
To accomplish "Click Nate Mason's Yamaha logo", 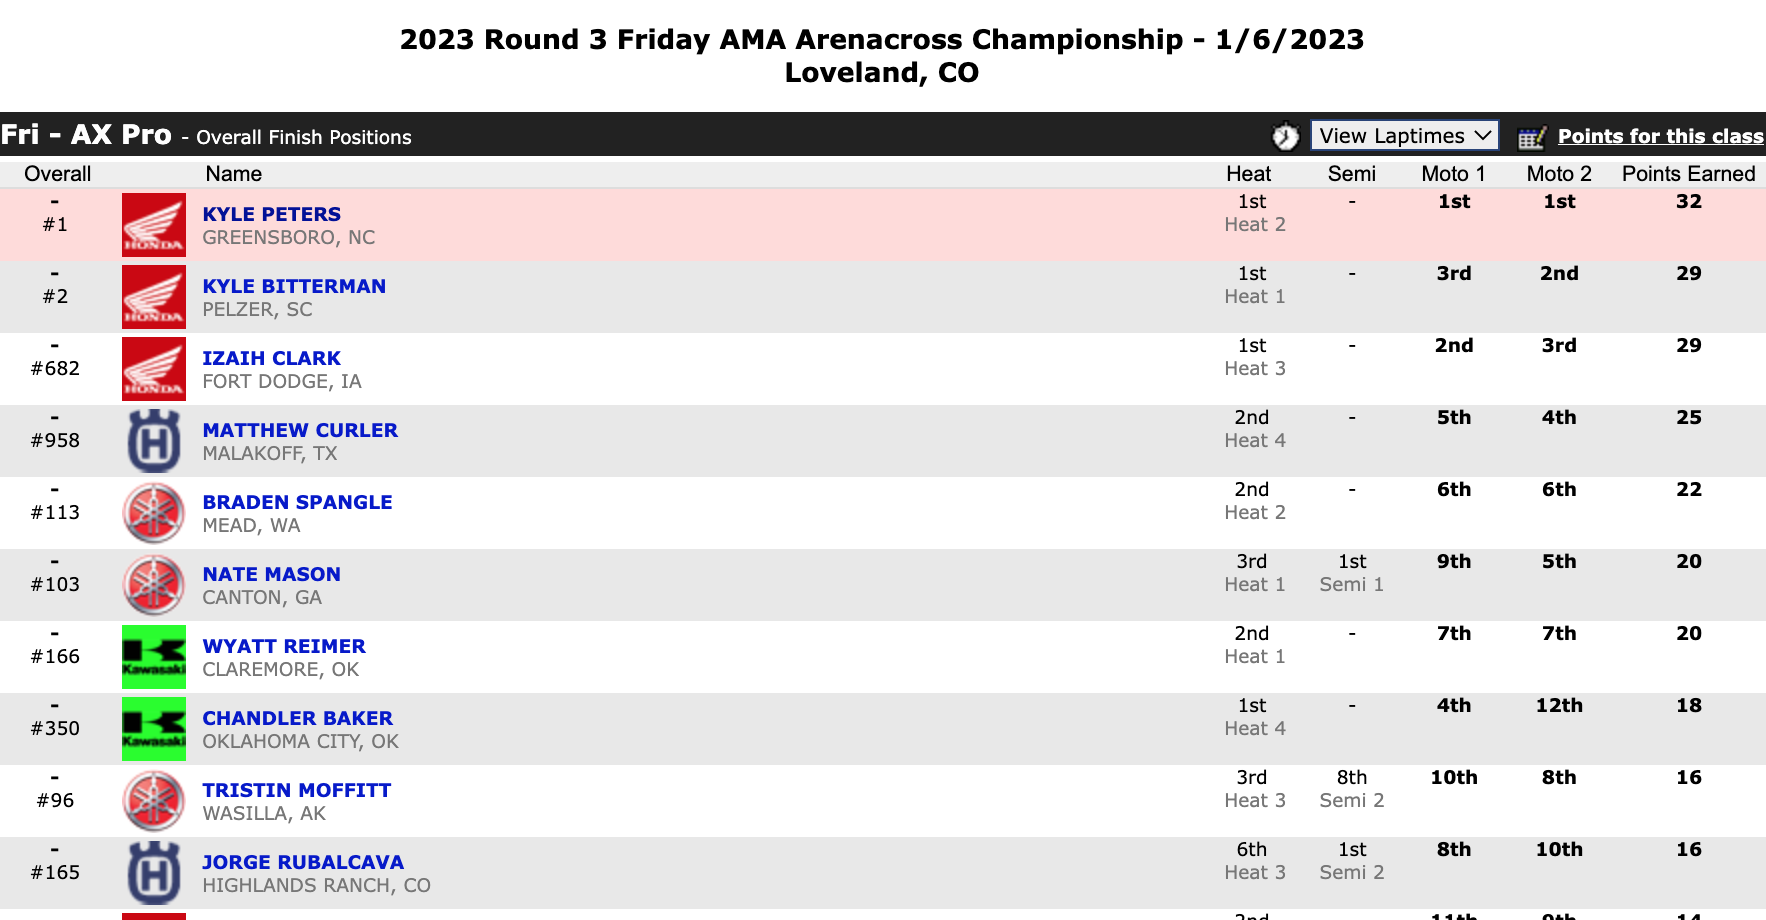I will [x=154, y=585].
